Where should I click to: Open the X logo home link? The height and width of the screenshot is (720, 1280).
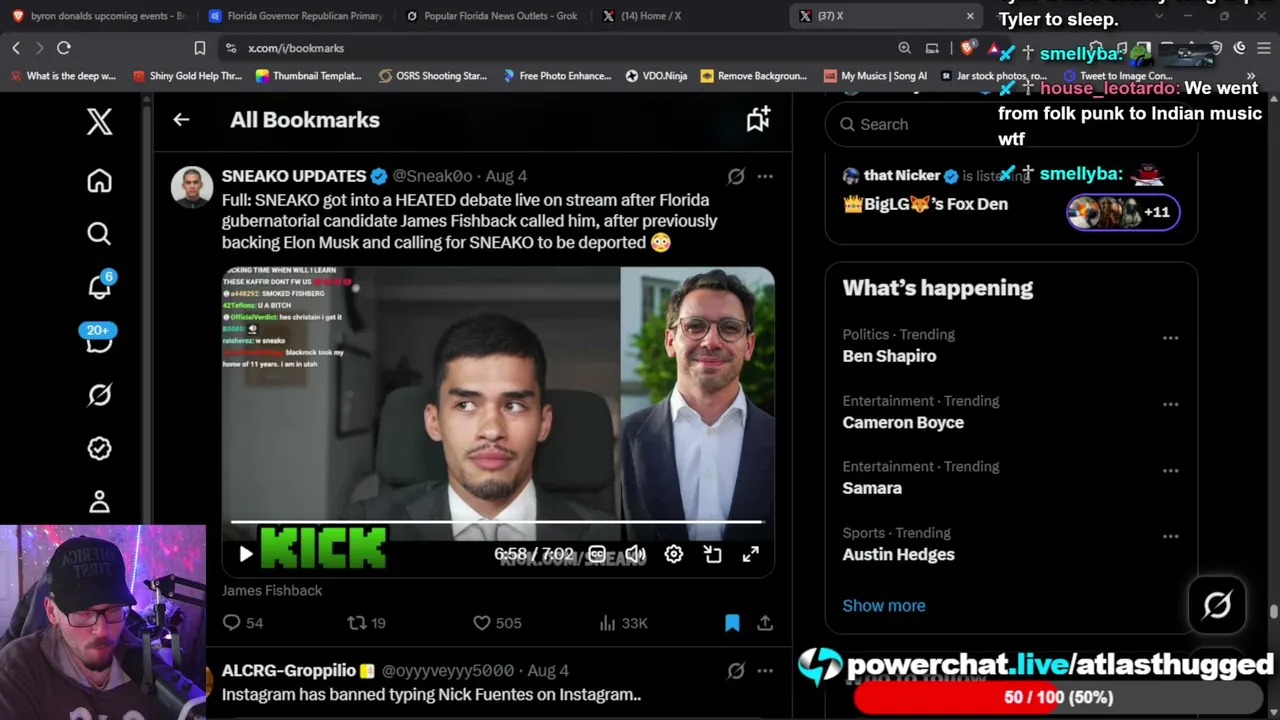pos(99,122)
